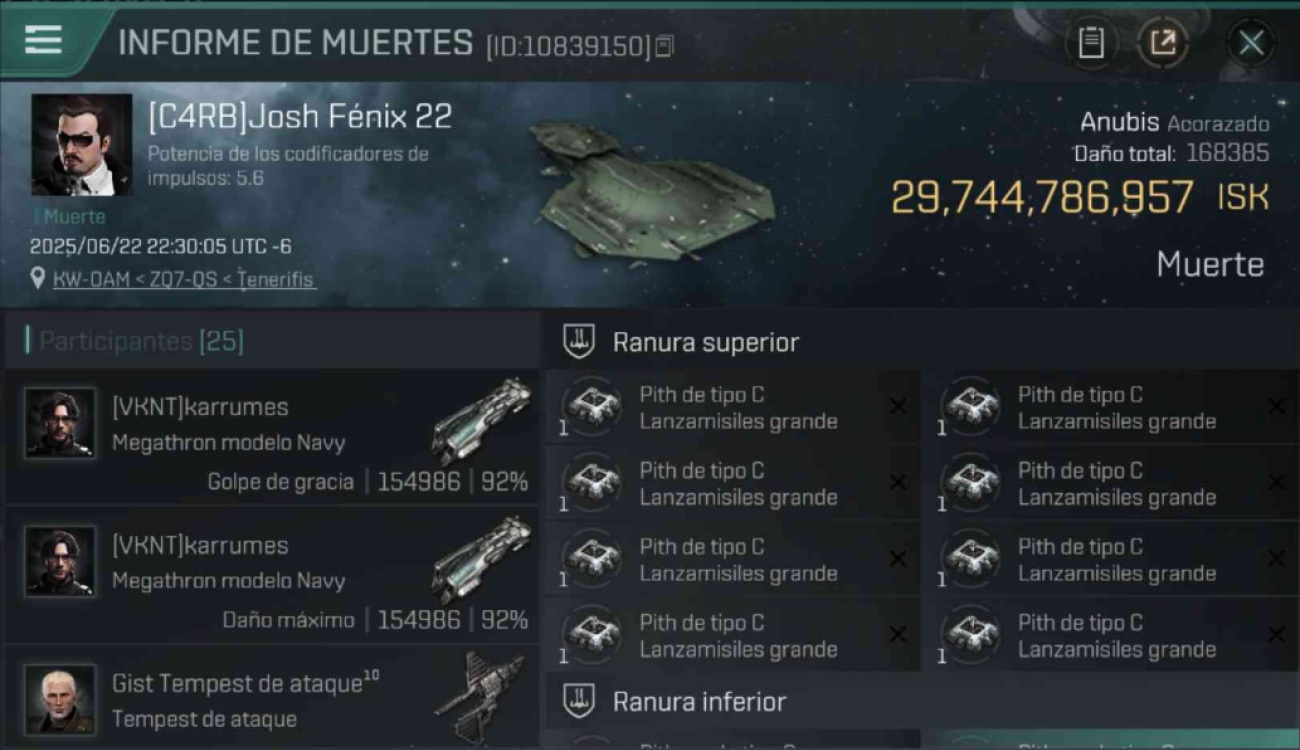Click the clipboard report icon
Screen dimensions: 1300x750
tap(1091, 43)
